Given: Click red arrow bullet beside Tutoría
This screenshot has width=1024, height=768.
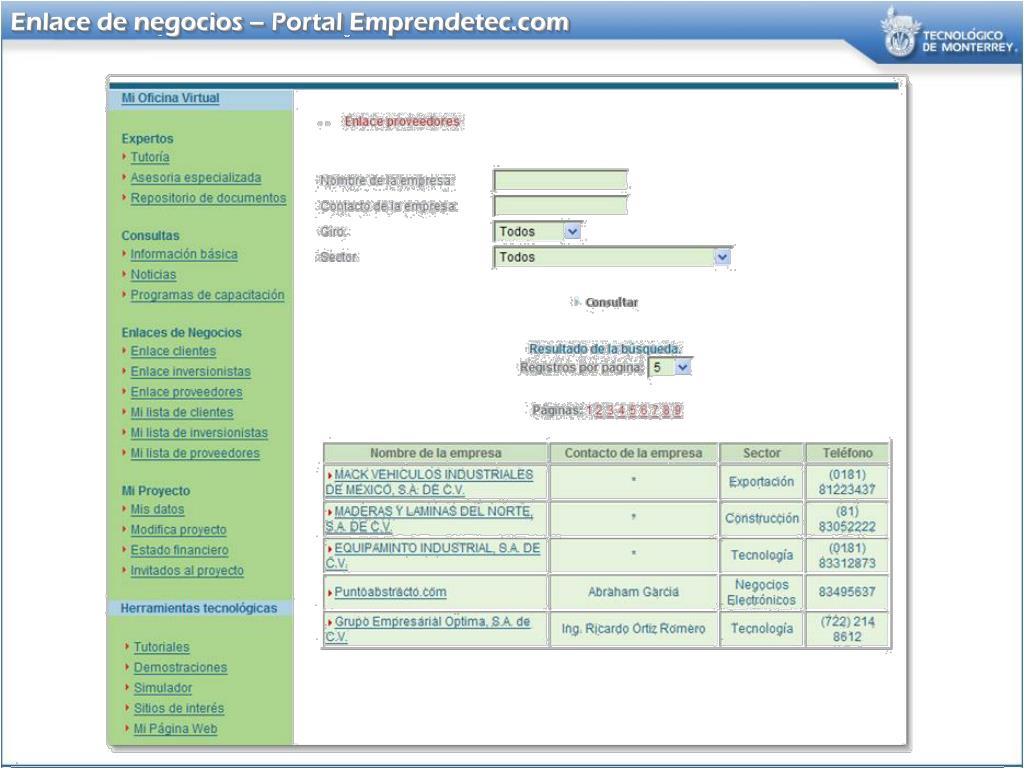Looking at the screenshot, I should point(124,157).
